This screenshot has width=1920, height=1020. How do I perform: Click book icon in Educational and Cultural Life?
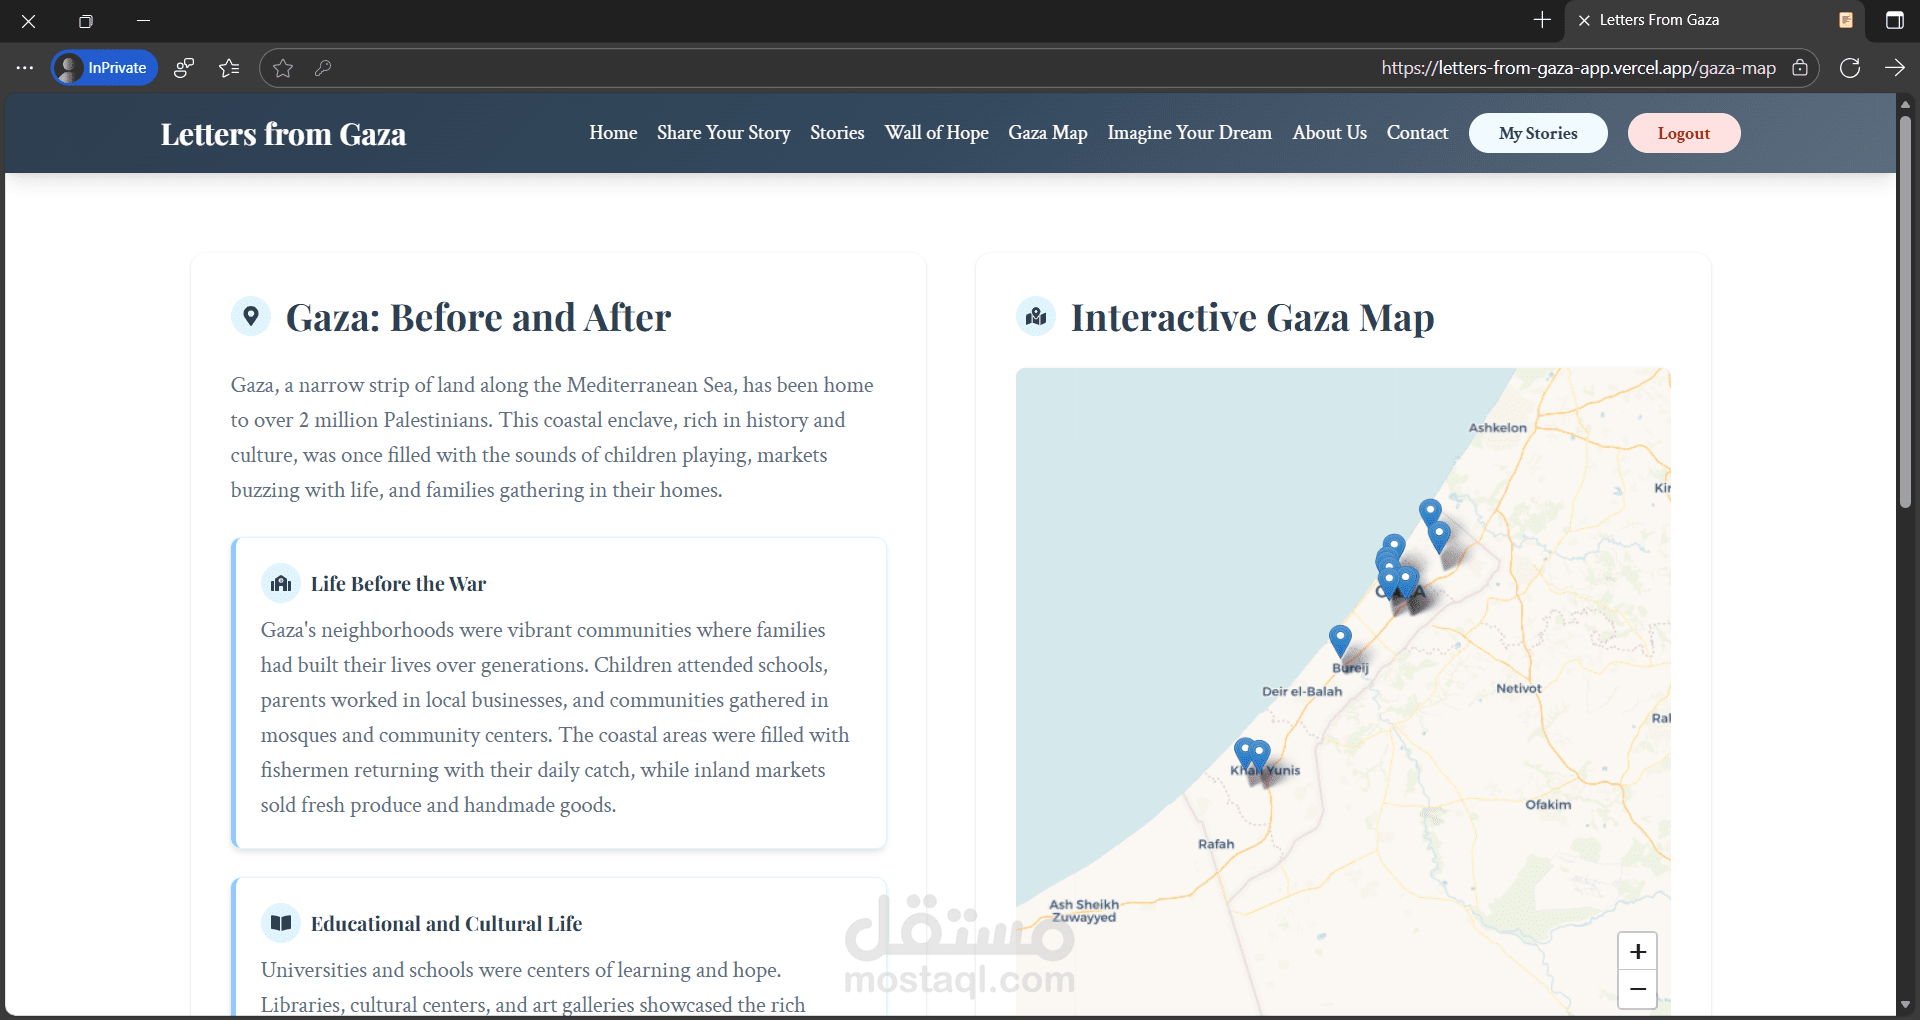coord(281,923)
